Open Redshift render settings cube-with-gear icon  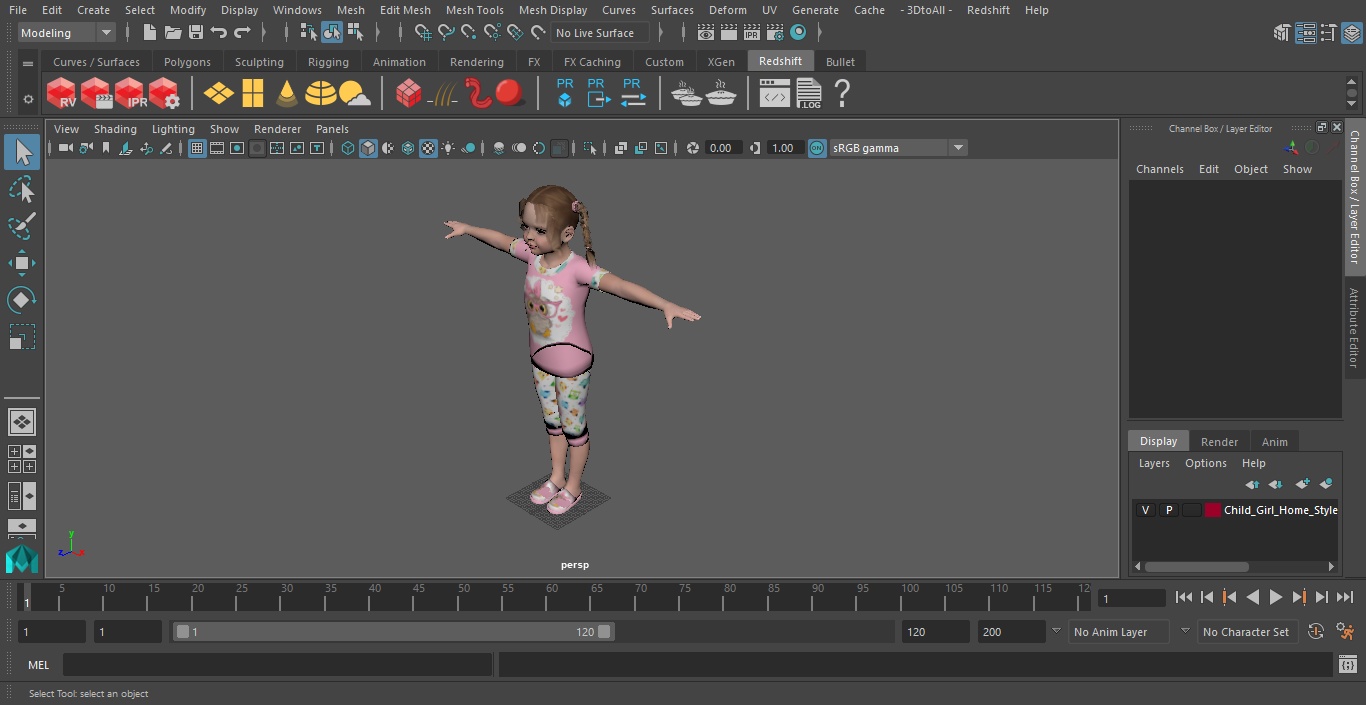pos(164,94)
